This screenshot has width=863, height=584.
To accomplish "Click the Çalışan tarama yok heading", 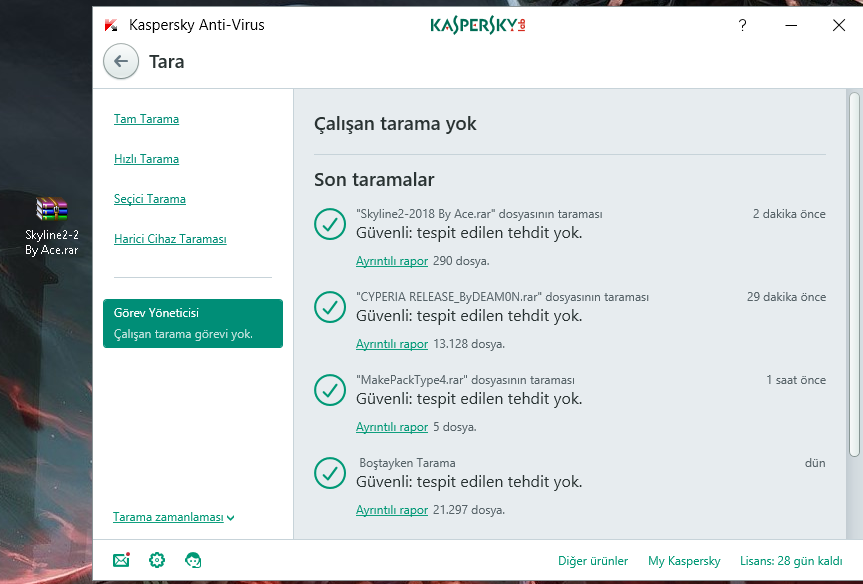I will click(395, 124).
